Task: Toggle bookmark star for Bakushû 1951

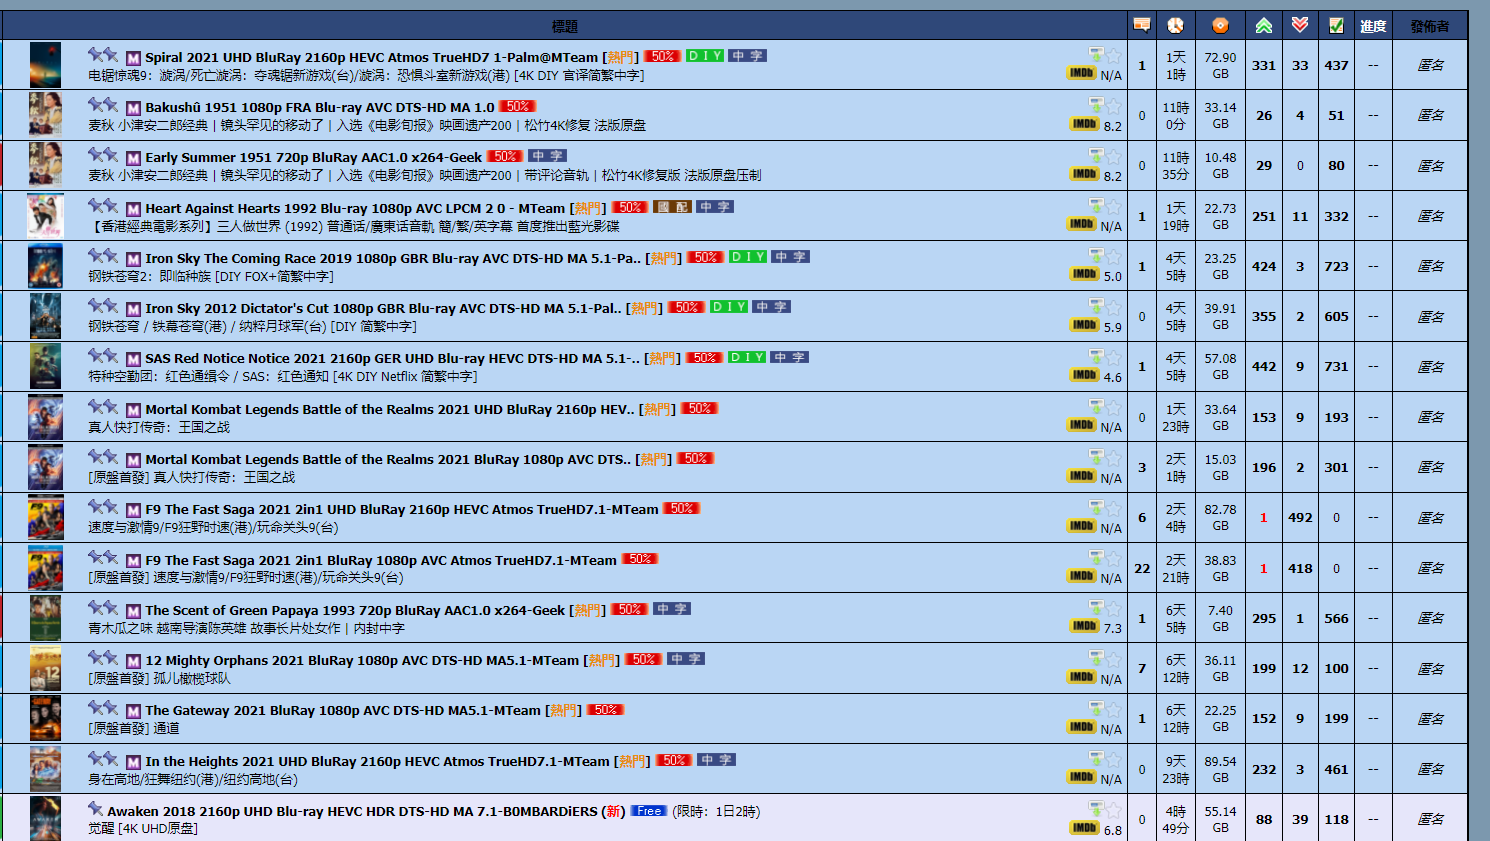Action: tap(1113, 105)
